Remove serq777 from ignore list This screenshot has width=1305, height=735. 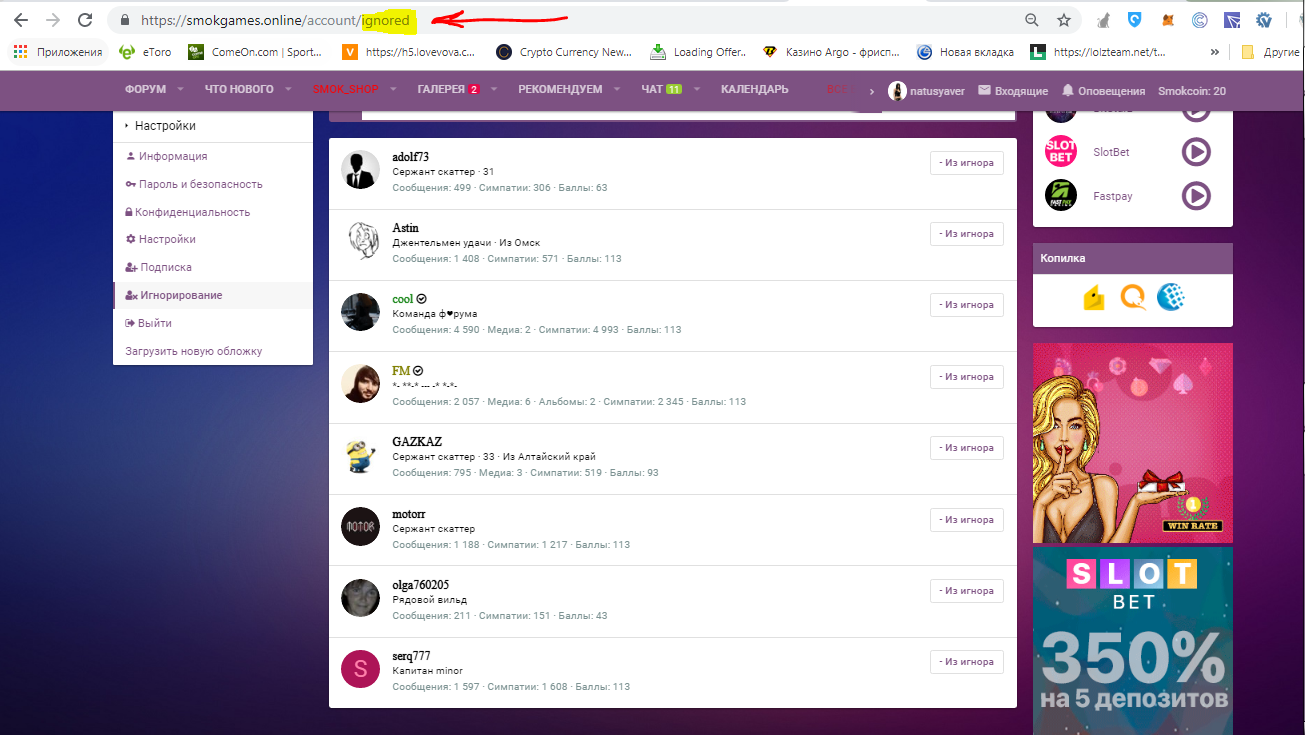click(966, 661)
